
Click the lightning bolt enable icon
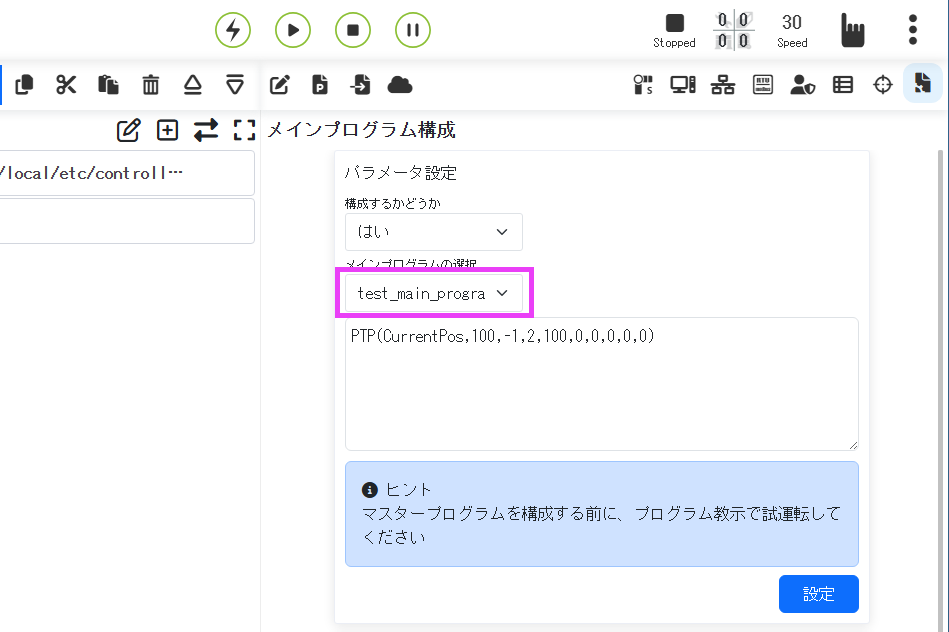tap(233, 30)
